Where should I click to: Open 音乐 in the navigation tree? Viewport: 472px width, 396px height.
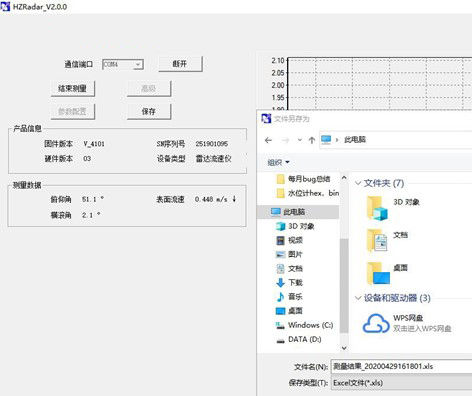[289, 297]
